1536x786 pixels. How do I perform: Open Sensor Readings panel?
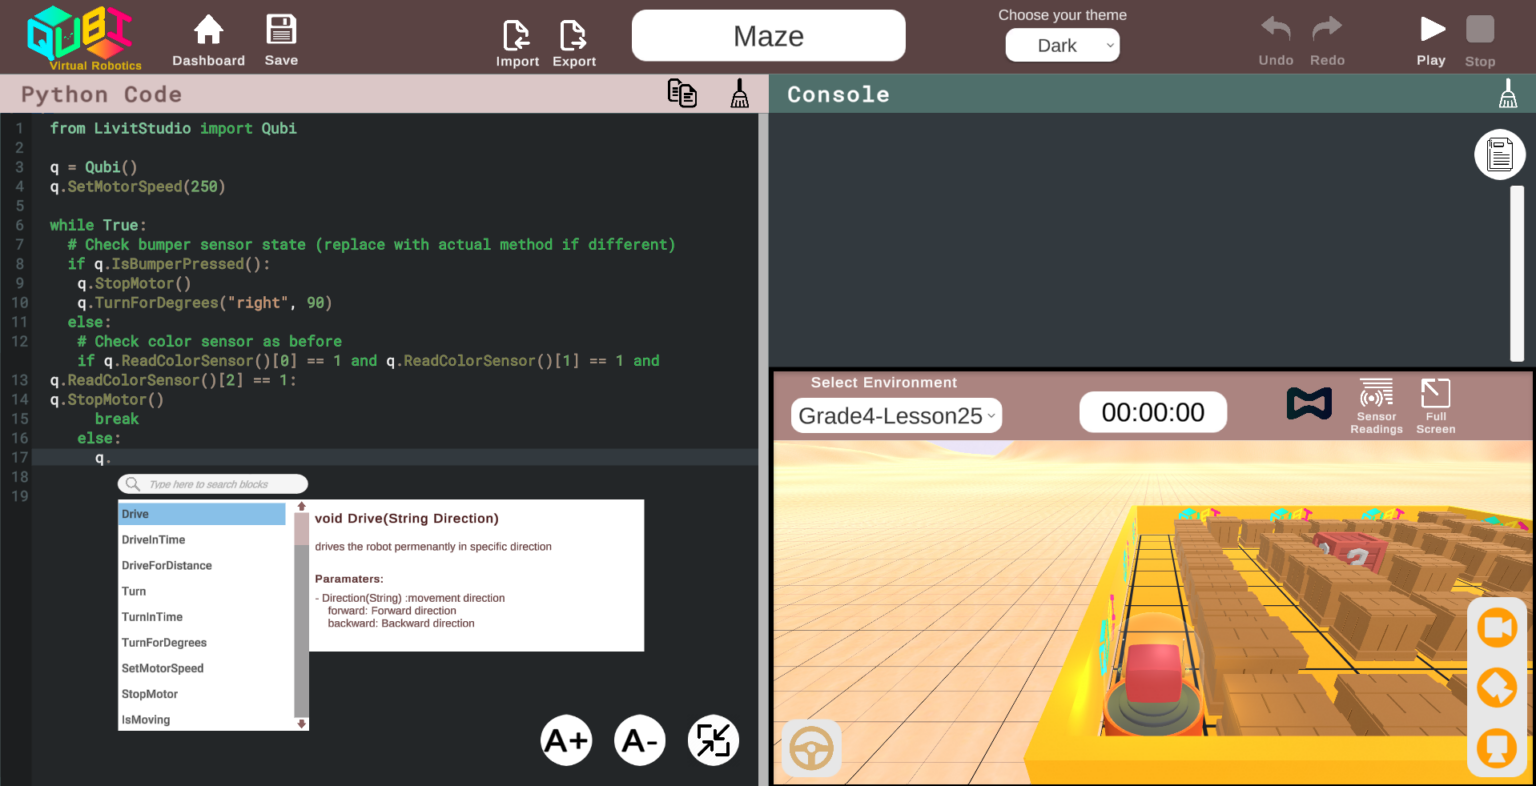pyautogui.click(x=1376, y=406)
